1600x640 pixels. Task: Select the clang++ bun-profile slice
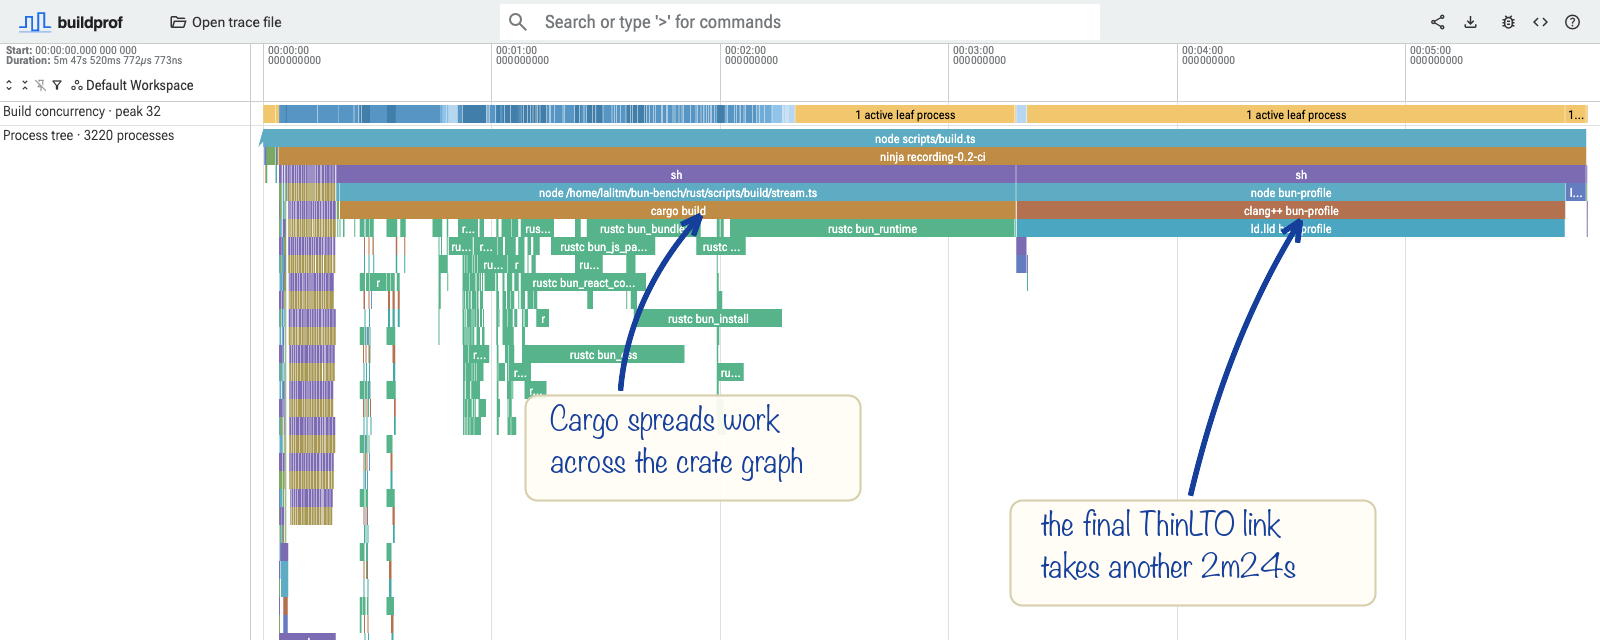[x=1290, y=211]
